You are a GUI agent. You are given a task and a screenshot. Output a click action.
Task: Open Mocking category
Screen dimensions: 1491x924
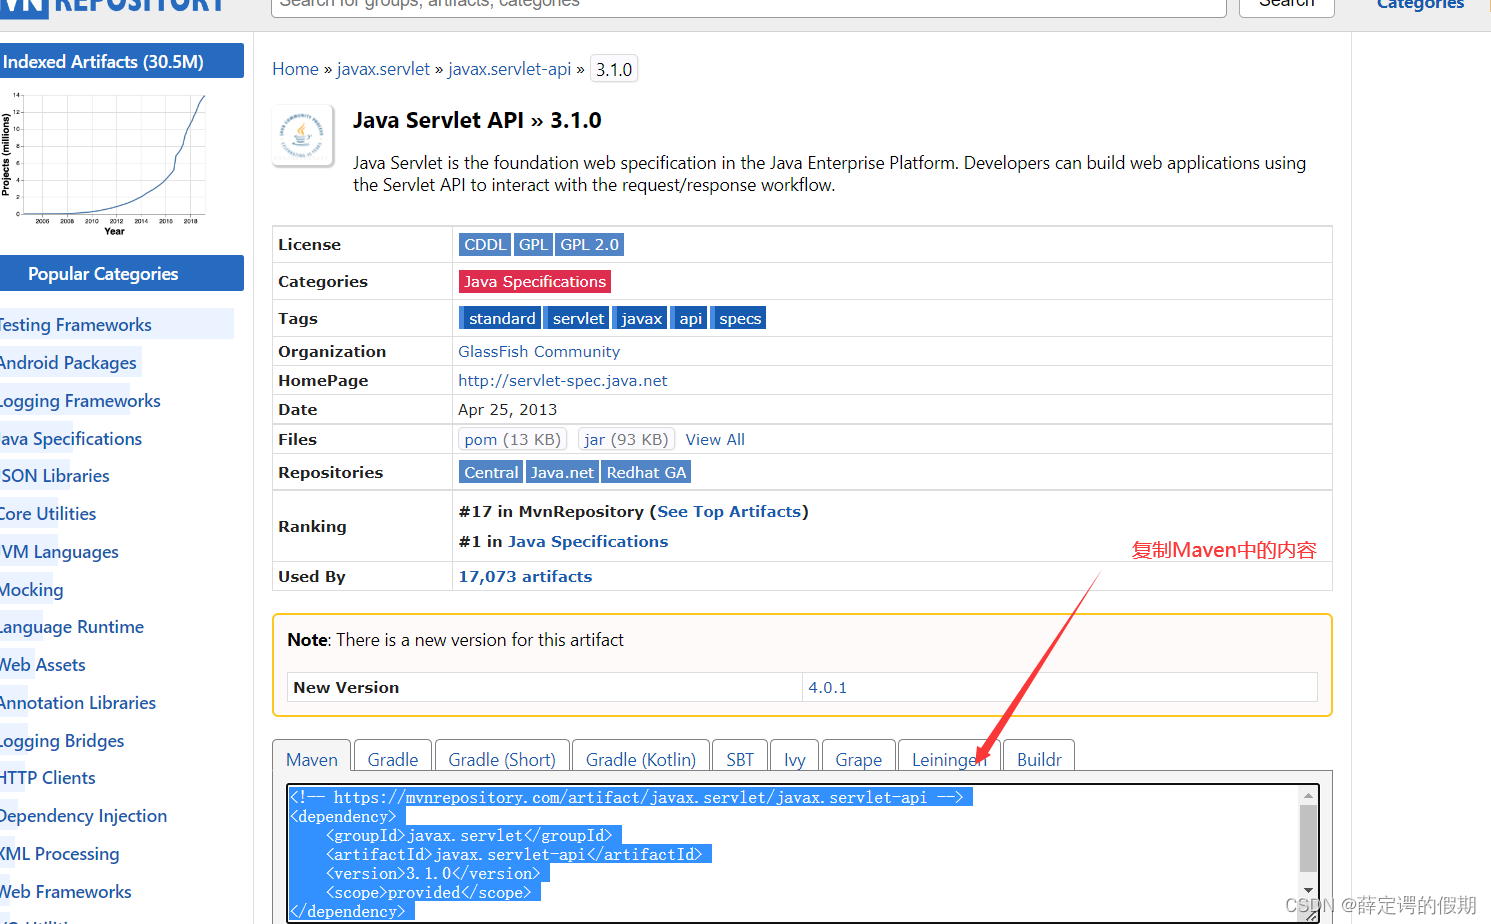click(32, 590)
